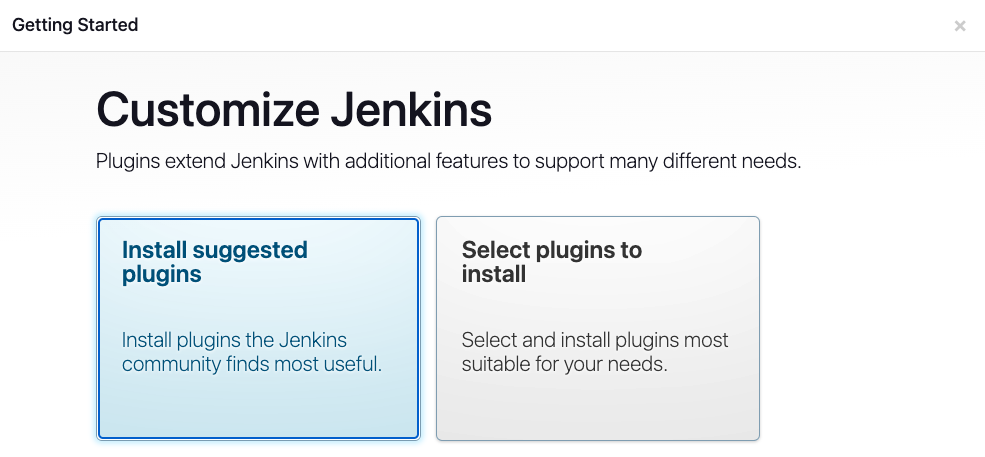Click the 'Plugins extend Jenkins' subtitle sentence
This screenshot has height=457, width=985.
click(x=448, y=161)
